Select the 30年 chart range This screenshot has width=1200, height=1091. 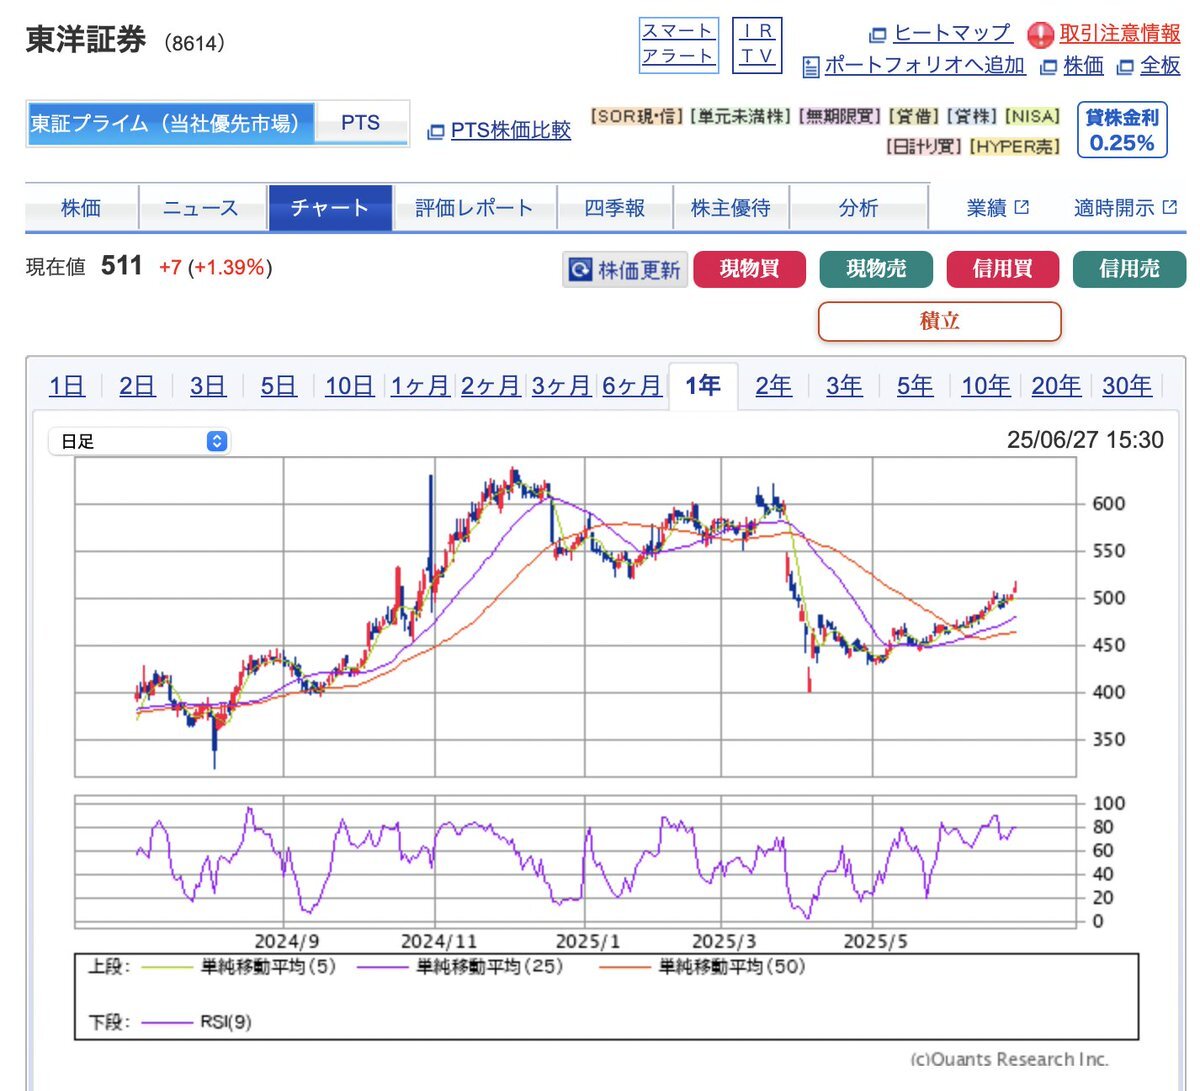1127,386
